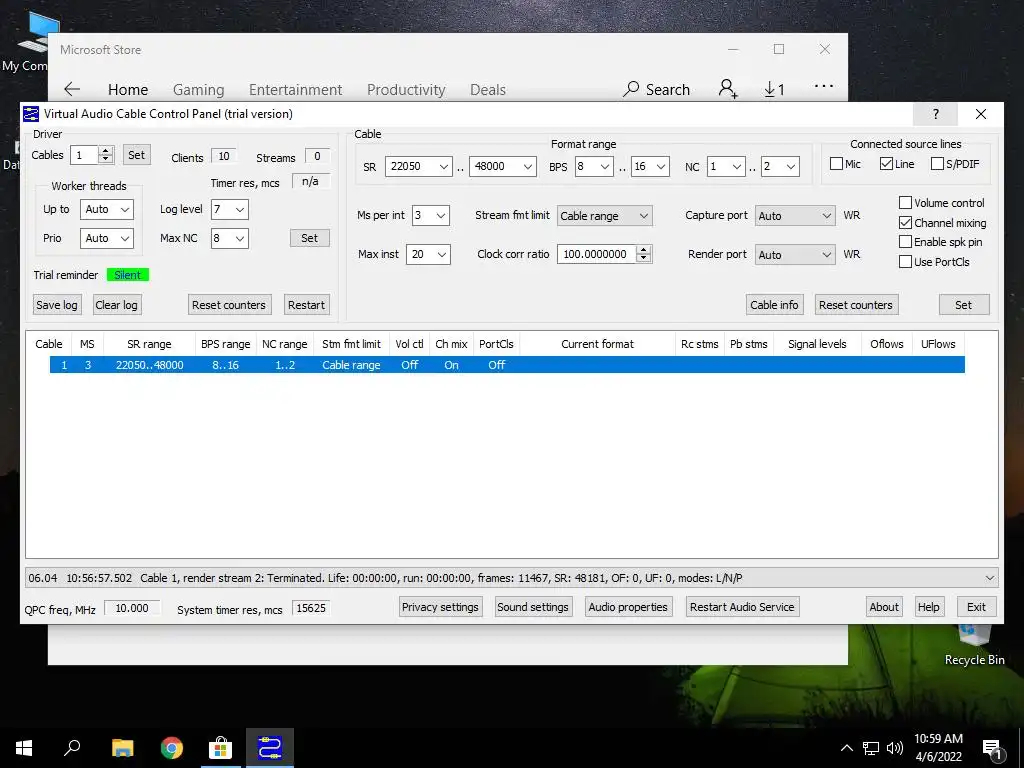Viewport: 1024px width, 768px height.
Task: Check the Enable spk pin option
Action: point(905,242)
